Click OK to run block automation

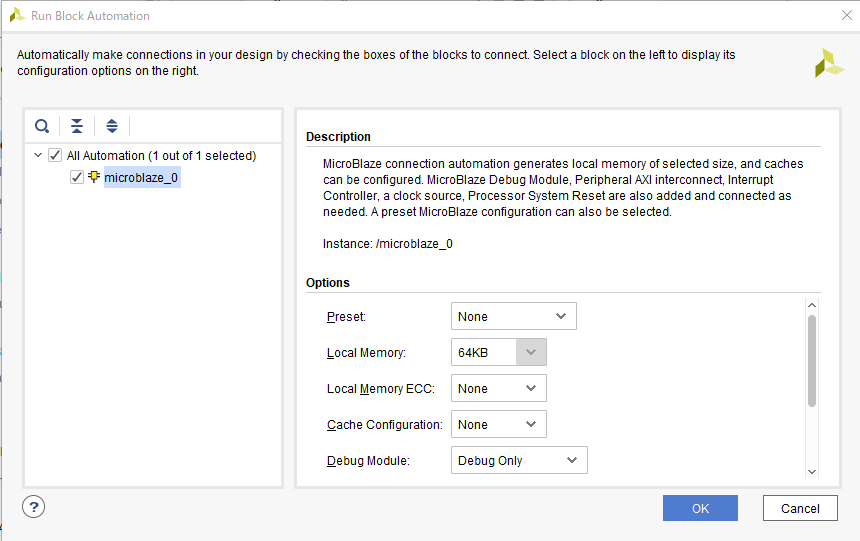(700, 508)
